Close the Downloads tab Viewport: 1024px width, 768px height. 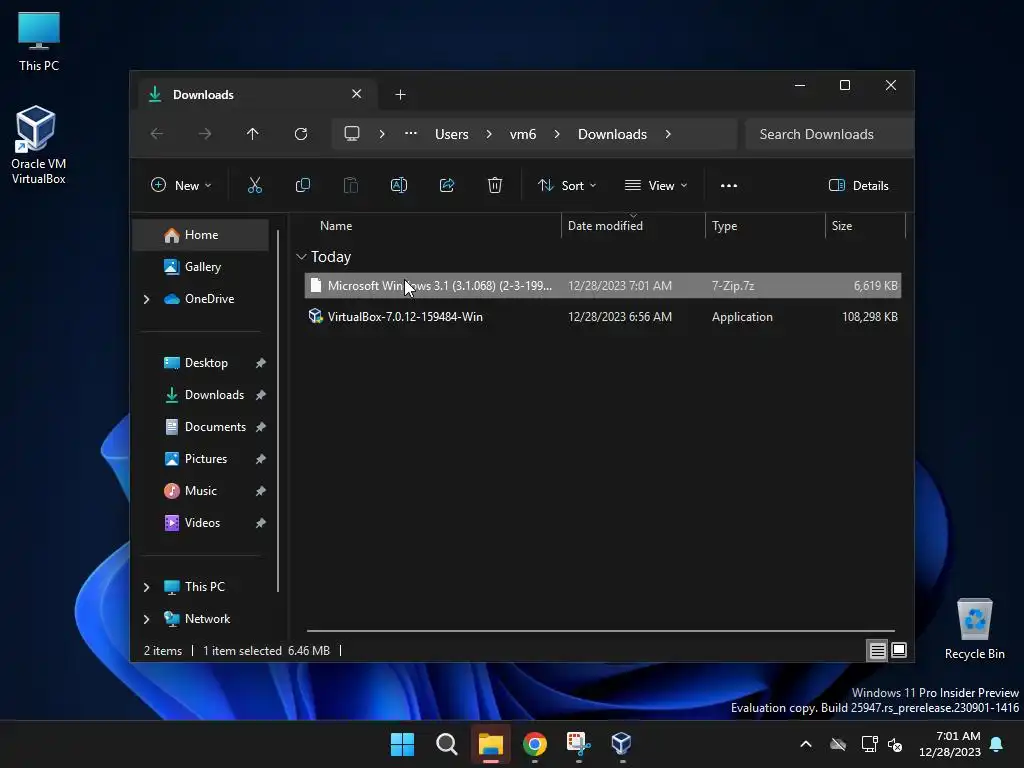coord(357,94)
